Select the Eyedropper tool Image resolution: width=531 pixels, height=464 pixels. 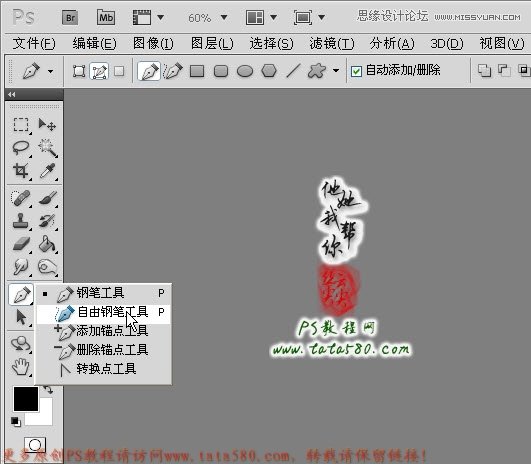47,170
